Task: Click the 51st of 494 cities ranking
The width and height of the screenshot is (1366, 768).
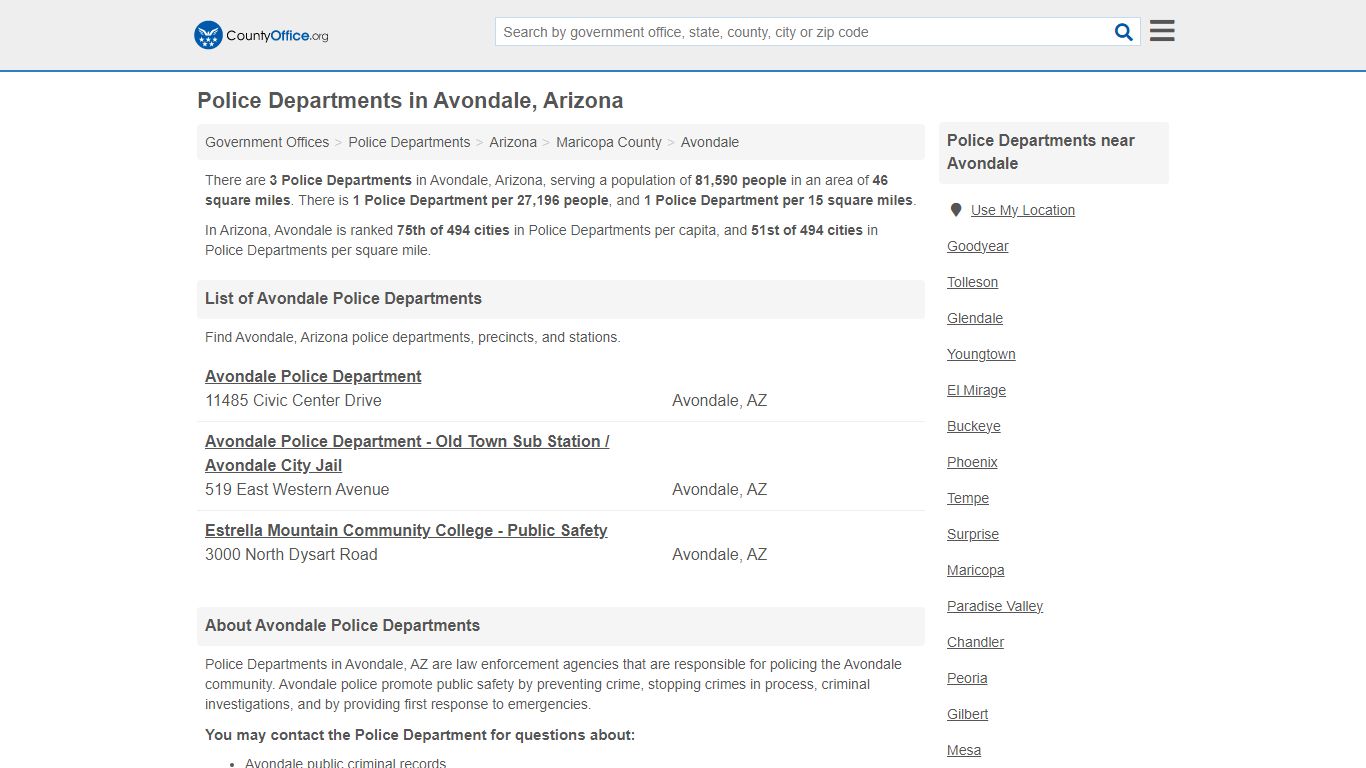Action: coord(807,230)
